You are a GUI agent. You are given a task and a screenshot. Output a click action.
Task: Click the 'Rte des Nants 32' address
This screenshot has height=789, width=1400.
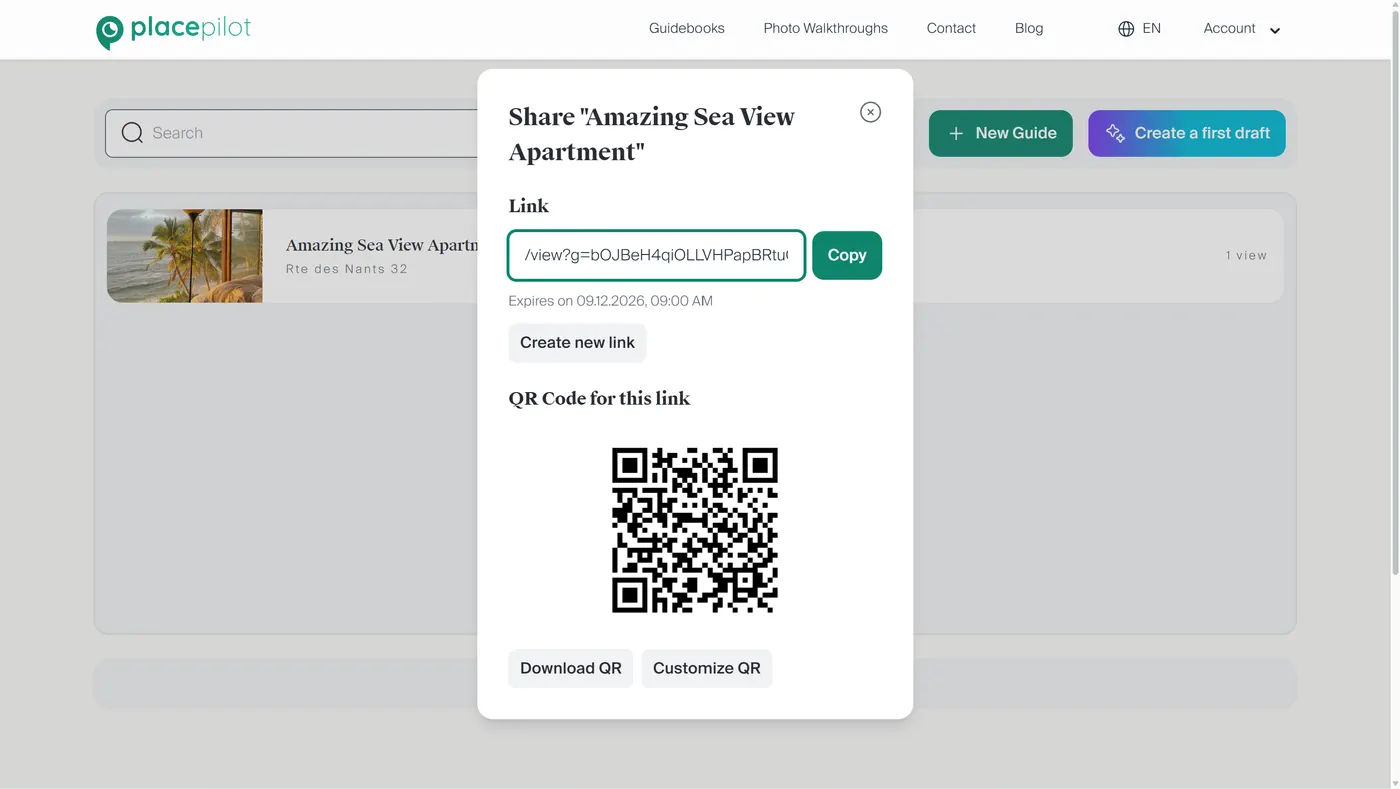pyautogui.click(x=347, y=268)
